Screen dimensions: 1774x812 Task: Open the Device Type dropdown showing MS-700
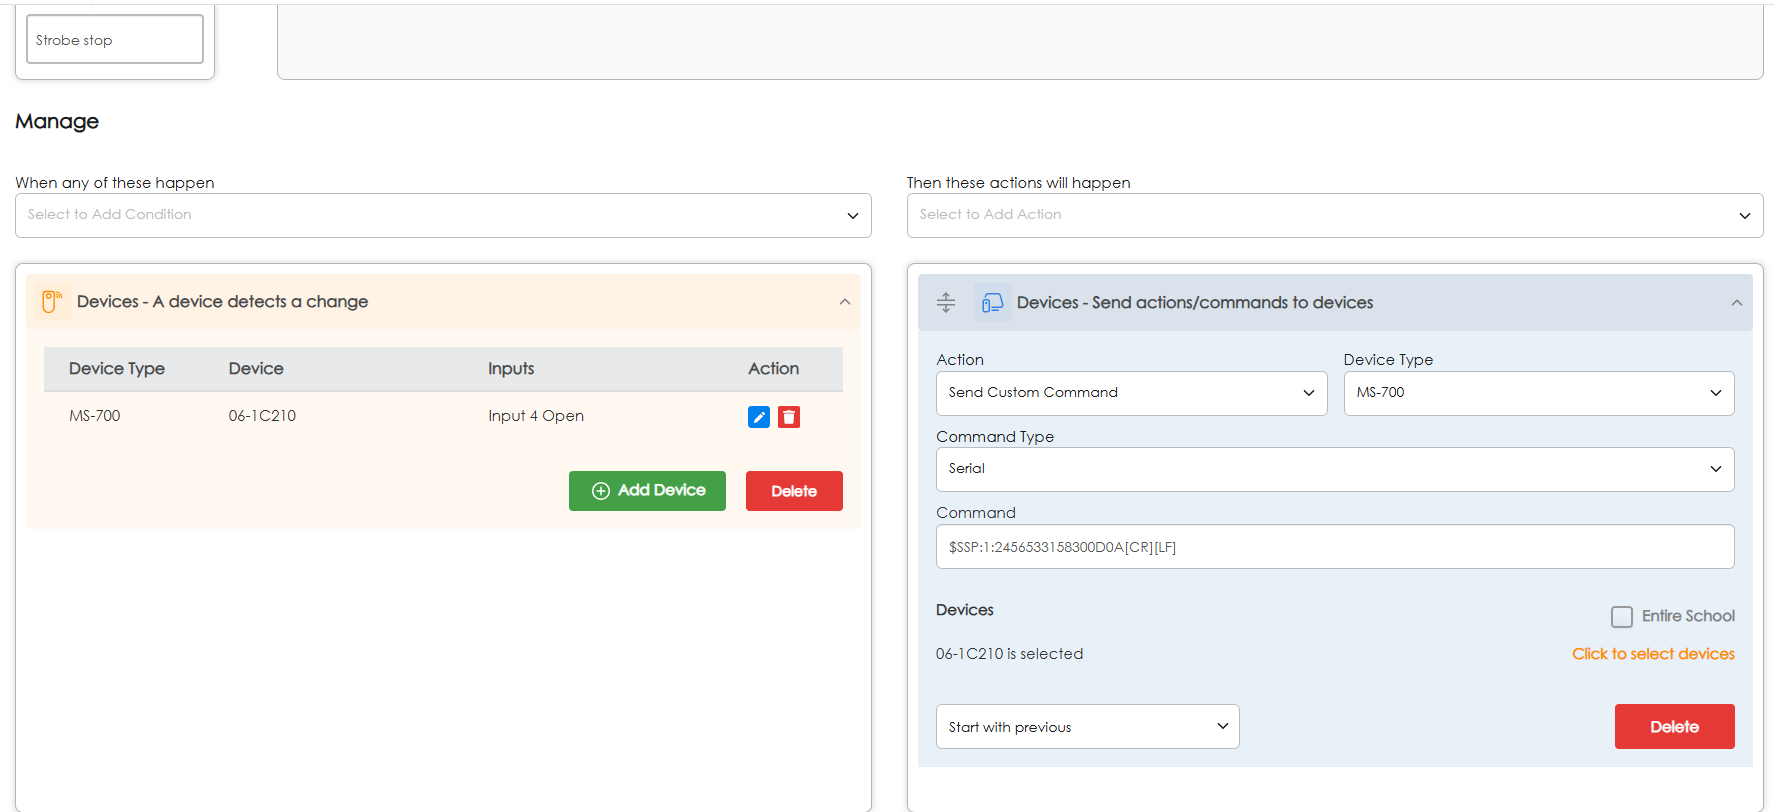point(1539,393)
